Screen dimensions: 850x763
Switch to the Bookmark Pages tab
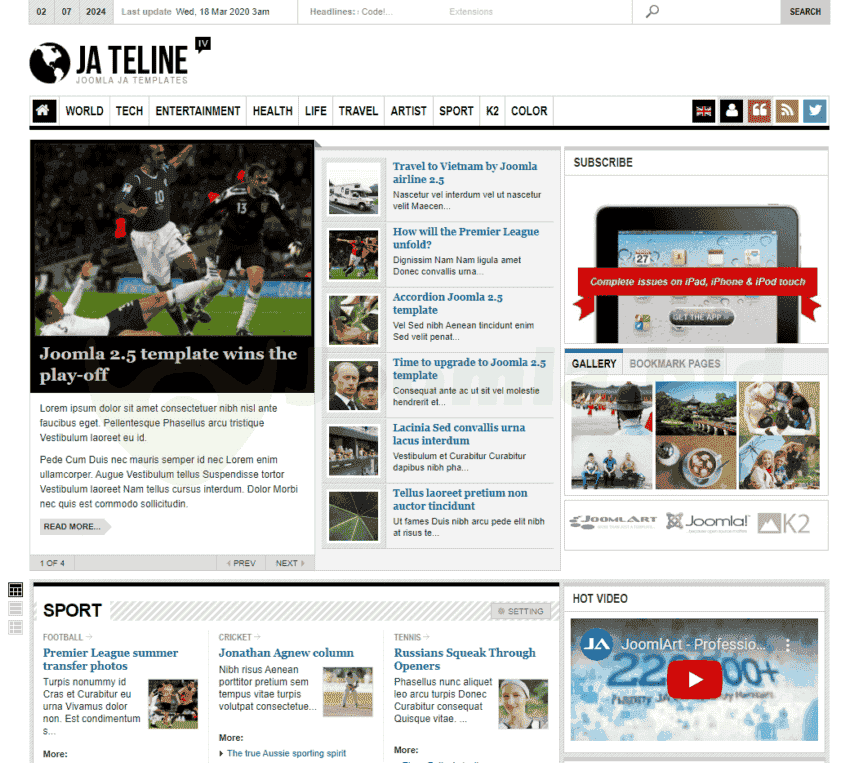click(x=675, y=364)
